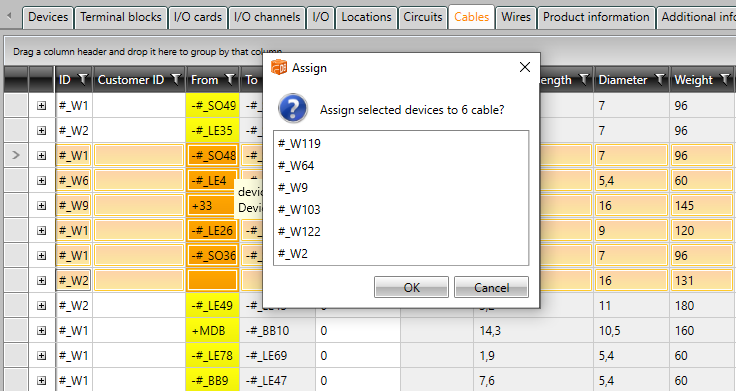Go to the I/O cards tab
This screenshot has width=736, height=391.
198,17
